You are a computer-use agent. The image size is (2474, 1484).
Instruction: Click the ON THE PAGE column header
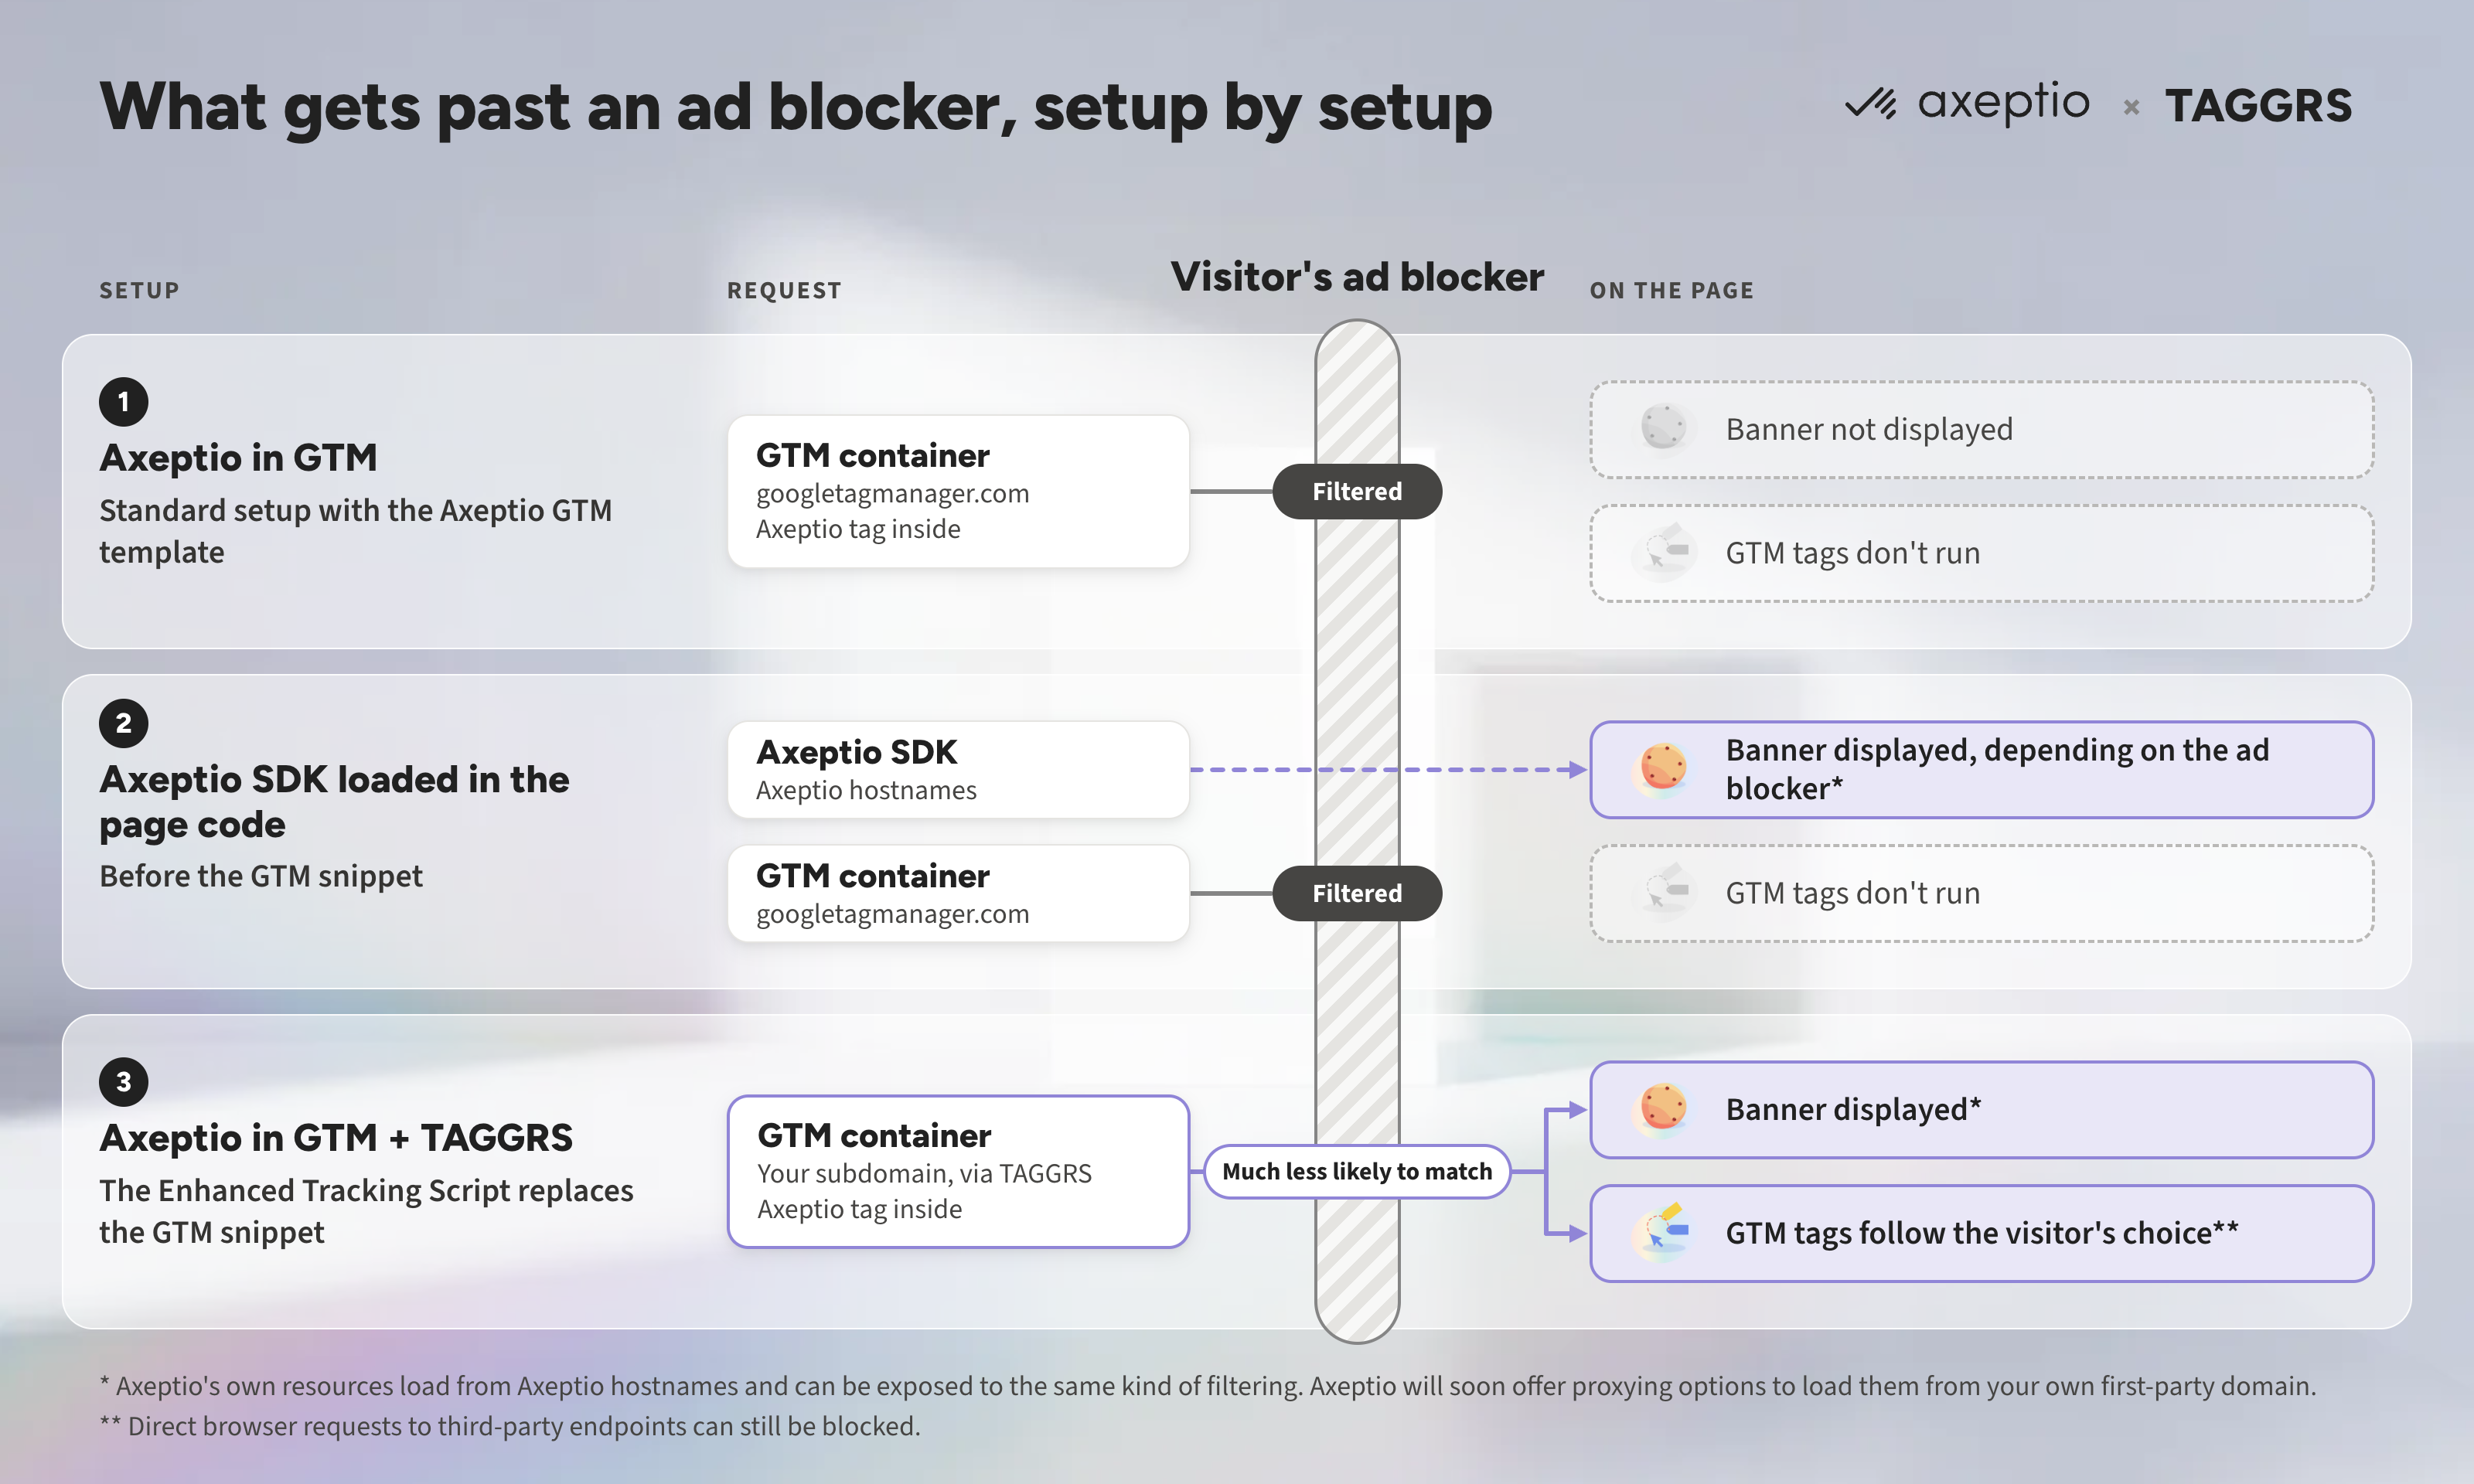pyautogui.click(x=1671, y=290)
